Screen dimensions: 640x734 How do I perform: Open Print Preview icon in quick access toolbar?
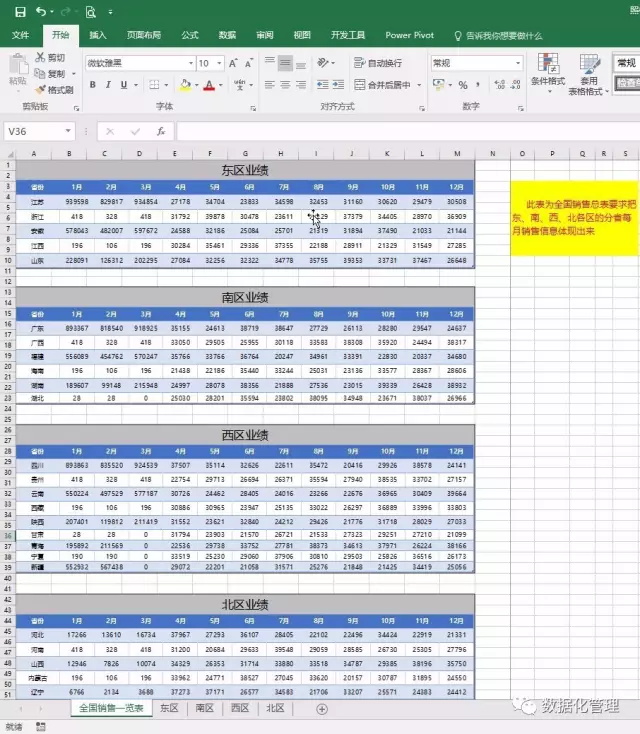click(90, 12)
